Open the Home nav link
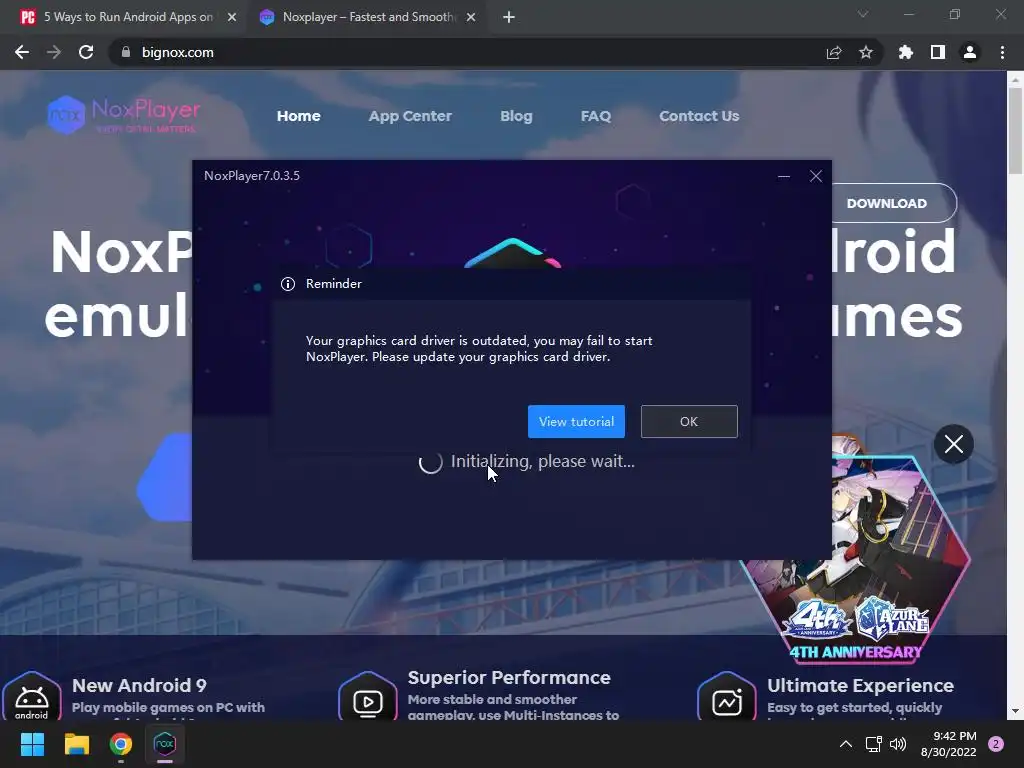Screen dimensions: 1024x768 pos(298,116)
